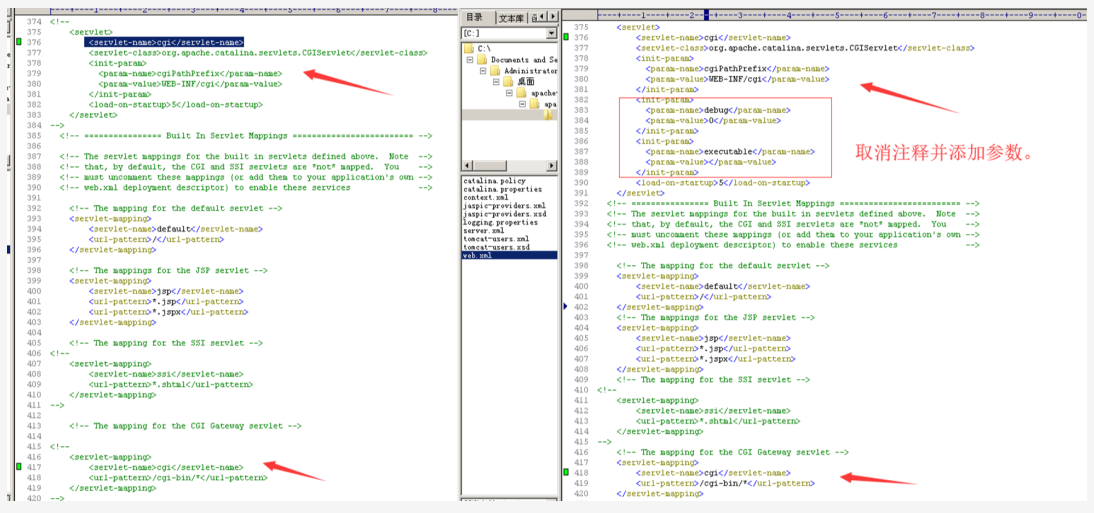Click line 382 load-on-startup in left editor

coord(175,104)
